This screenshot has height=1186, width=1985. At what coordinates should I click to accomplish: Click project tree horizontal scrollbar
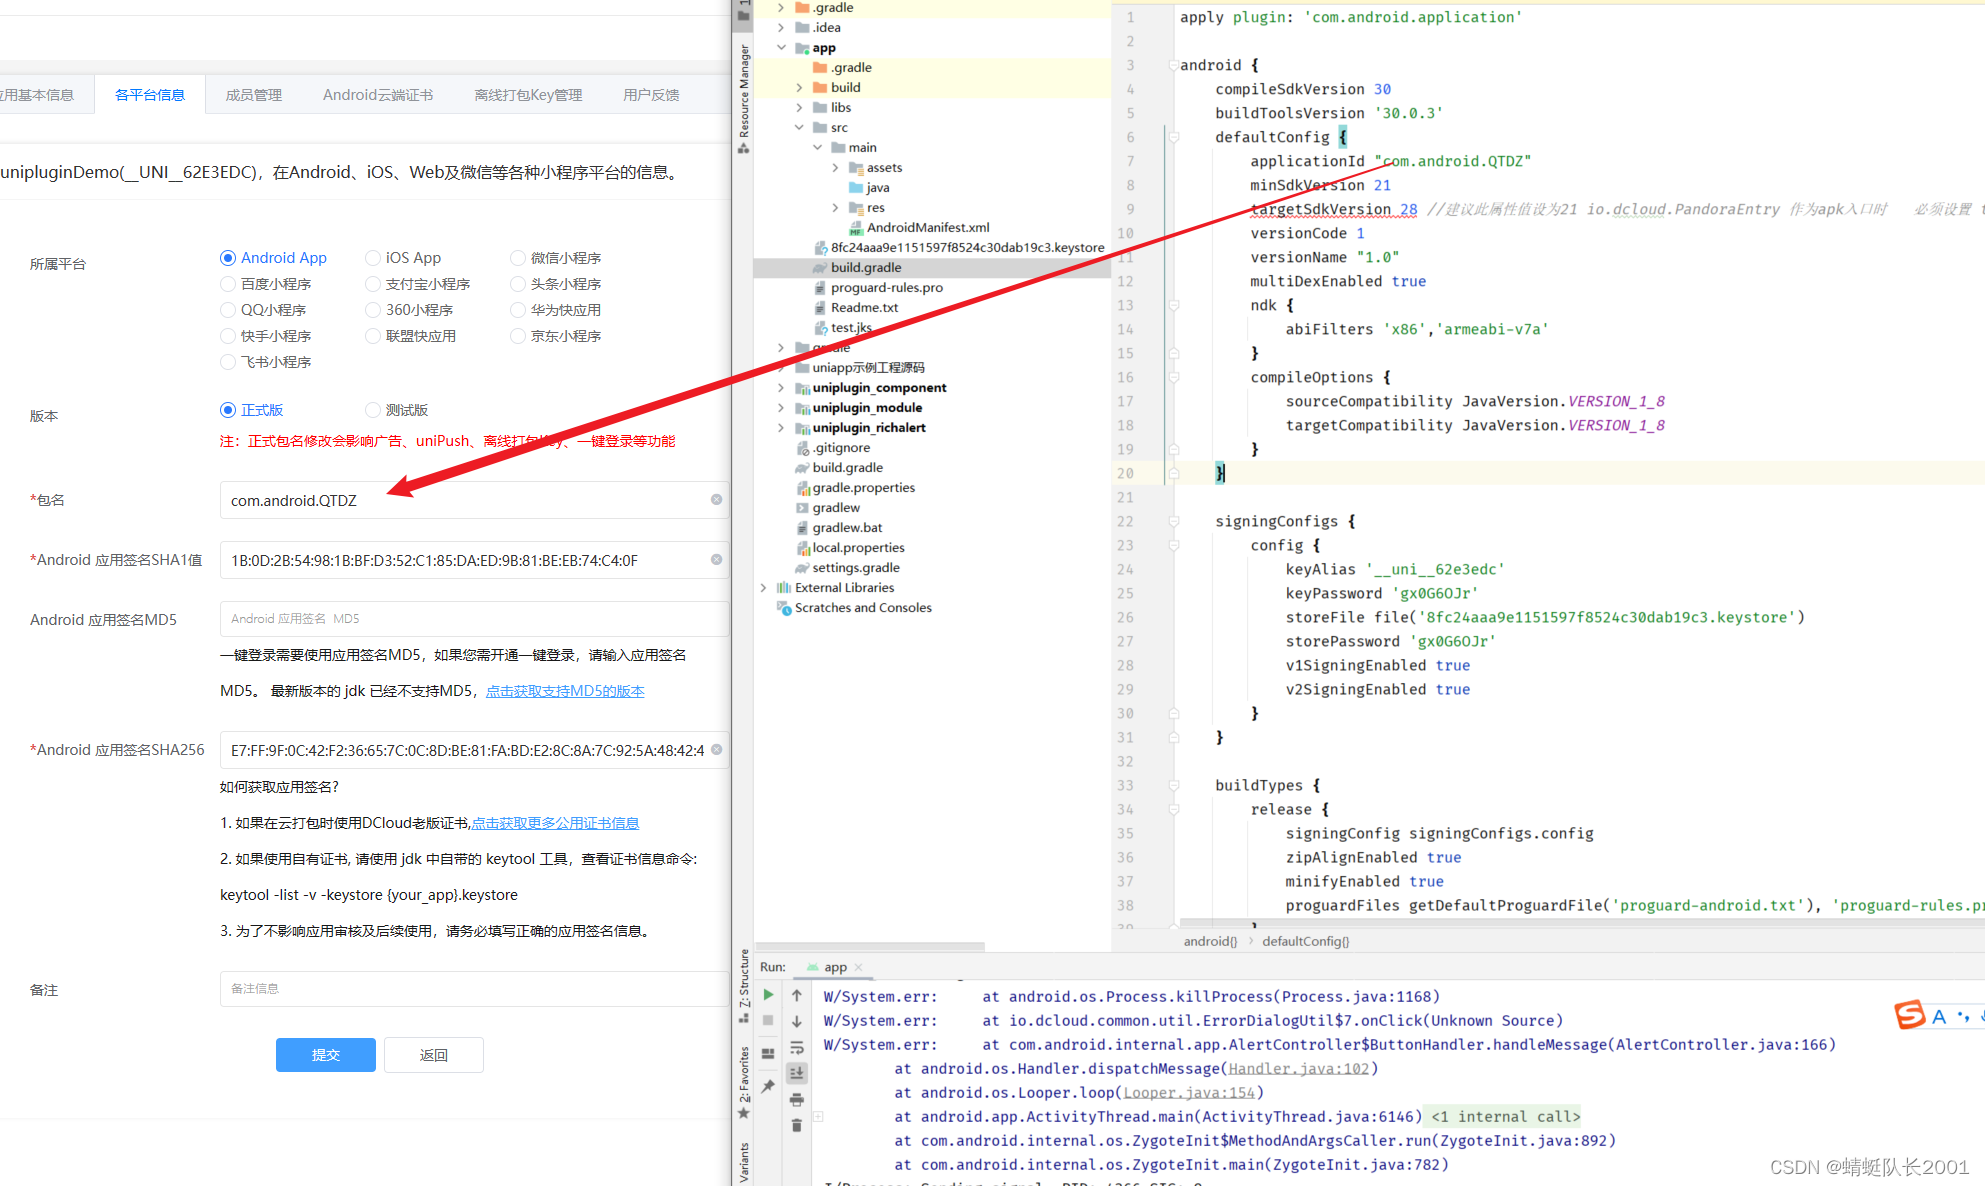870,946
